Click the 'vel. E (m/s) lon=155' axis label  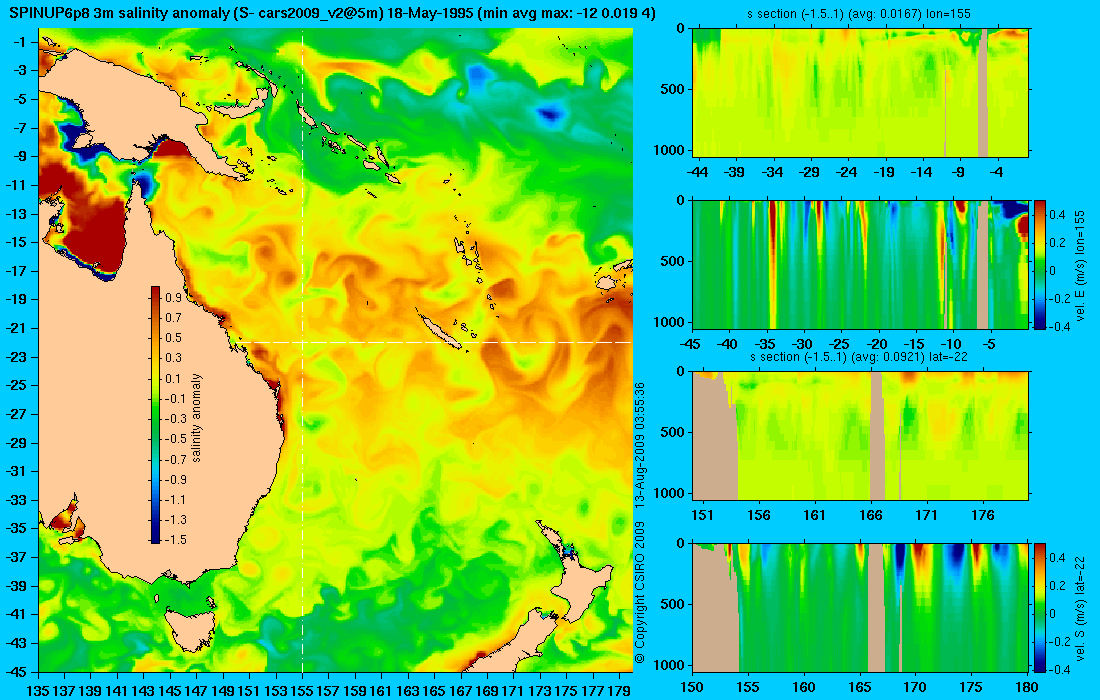pos(1080,264)
